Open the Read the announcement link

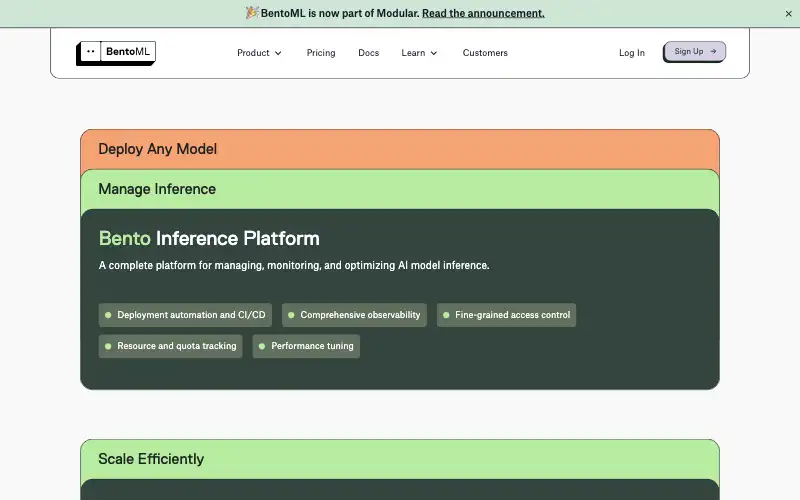(x=483, y=13)
